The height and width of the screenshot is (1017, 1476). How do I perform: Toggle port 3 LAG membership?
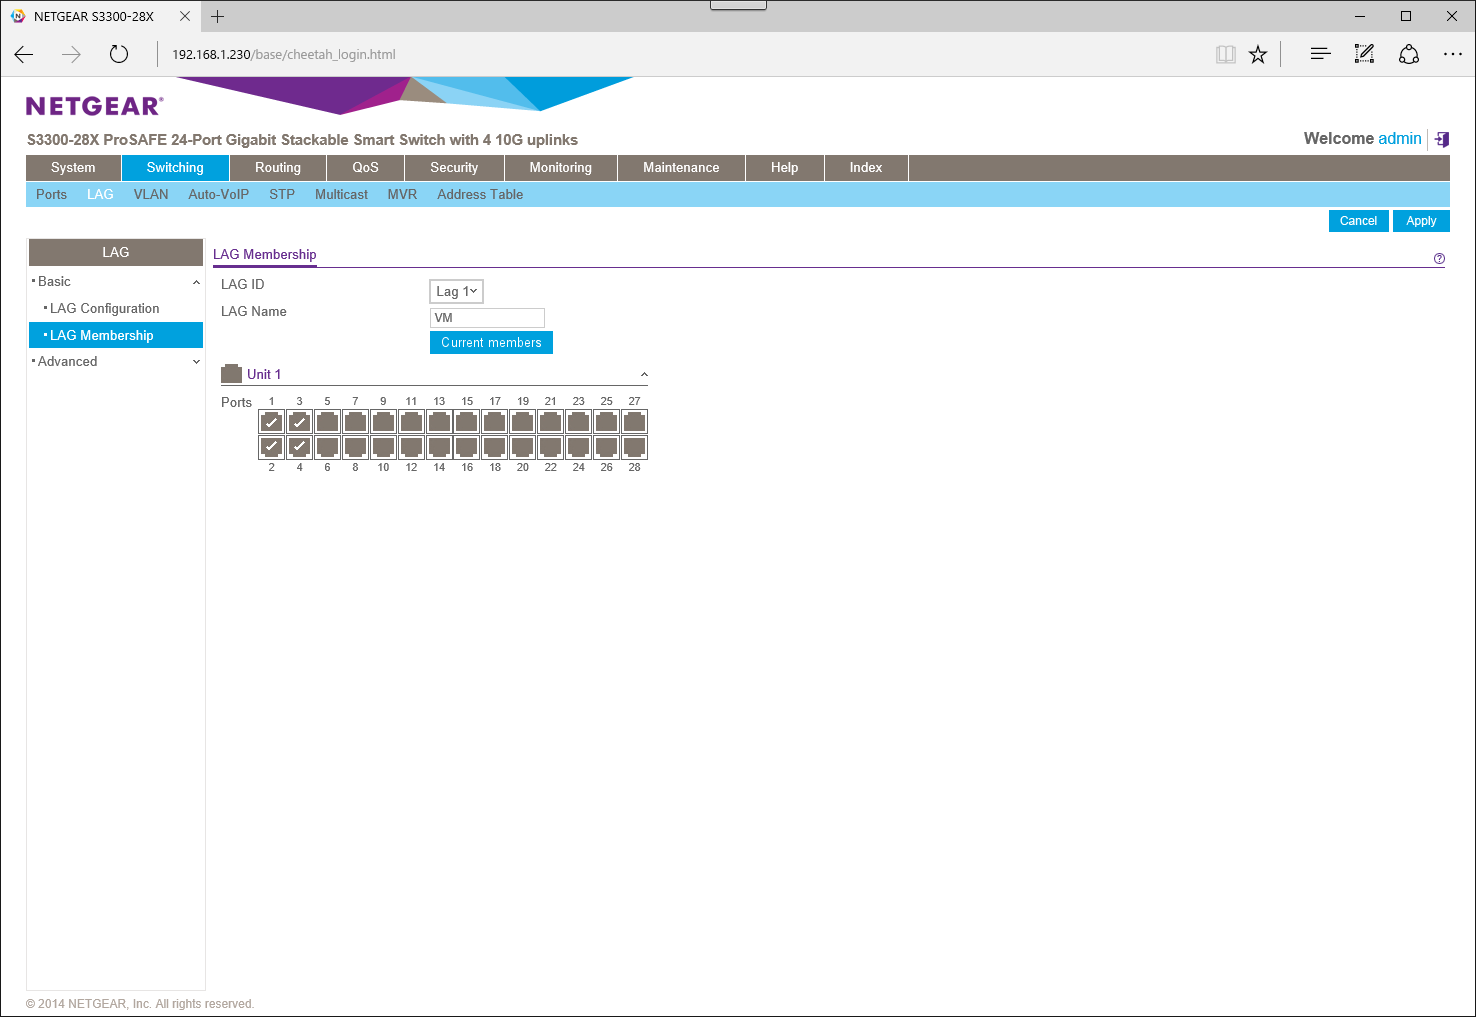click(299, 422)
